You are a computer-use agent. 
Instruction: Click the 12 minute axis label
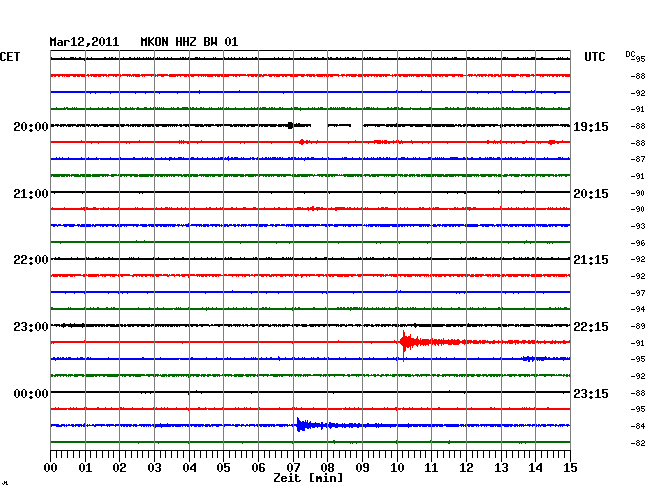pyautogui.click(x=466, y=467)
